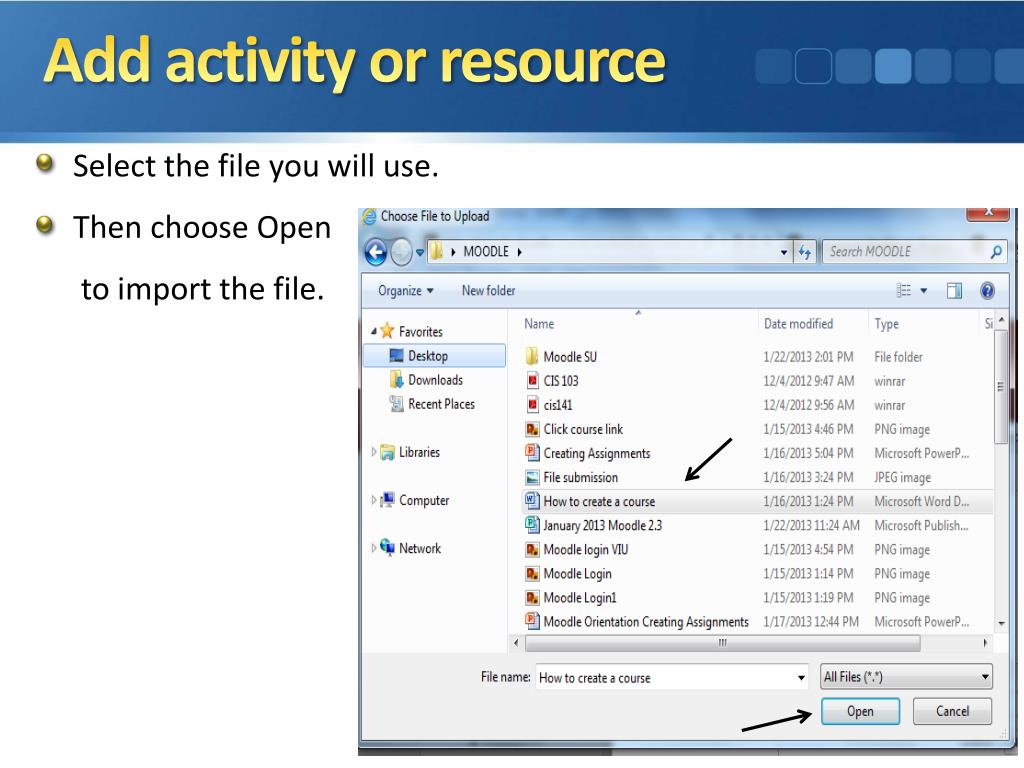Viewport: 1024px width, 768px height.
Task: Collapse the Favorites tree group
Action: [374, 332]
